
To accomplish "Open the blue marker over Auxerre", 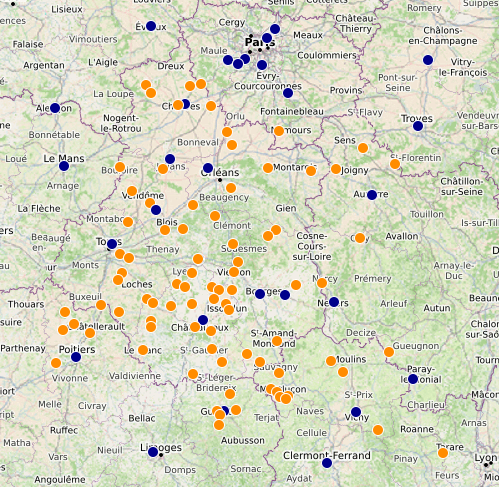I will pos(372,195).
